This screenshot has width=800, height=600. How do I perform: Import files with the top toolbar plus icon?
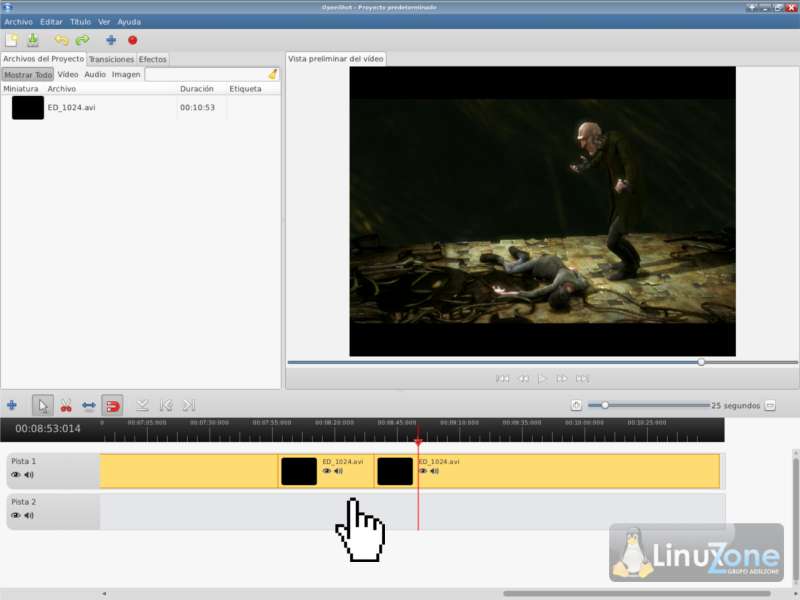[111, 40]
